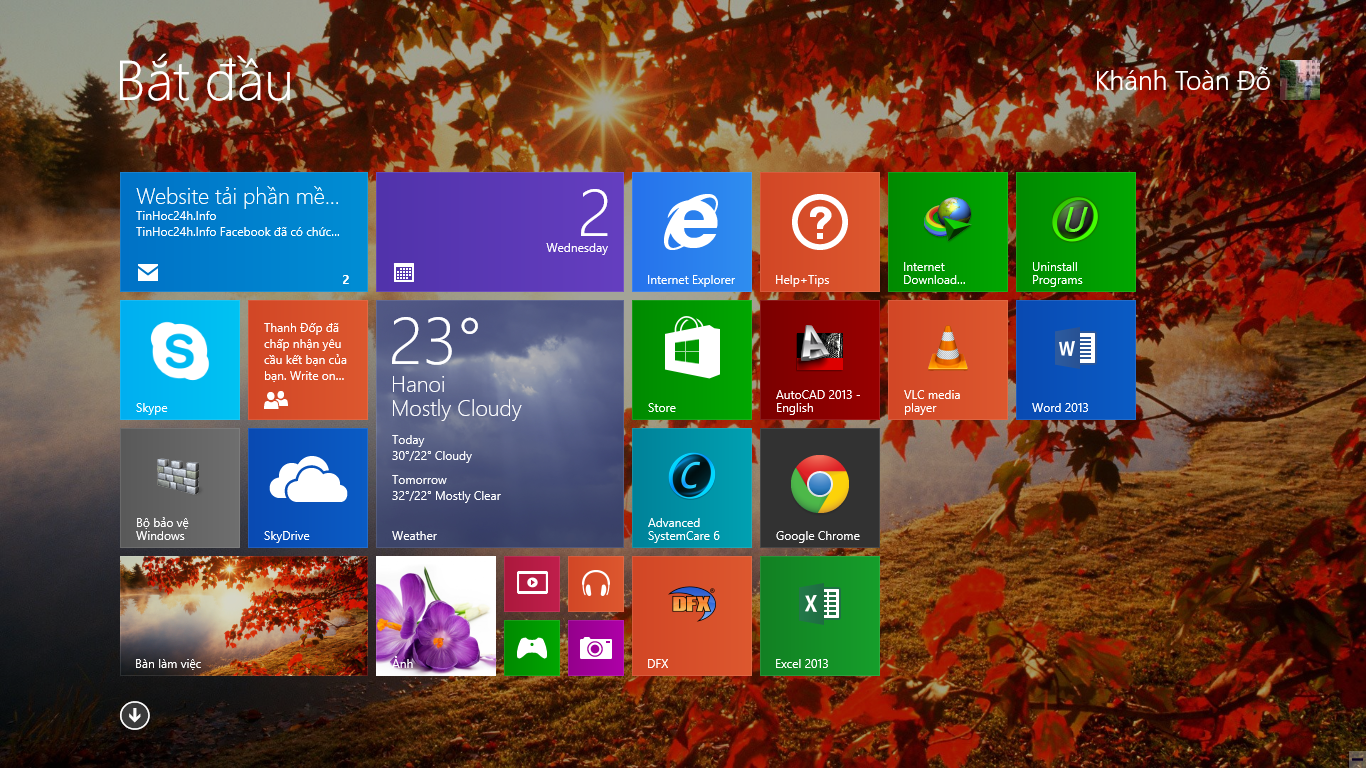Start Advanced SystemCare 6
This screenshot has width=1366, height=768.
[x=691, y=487]
